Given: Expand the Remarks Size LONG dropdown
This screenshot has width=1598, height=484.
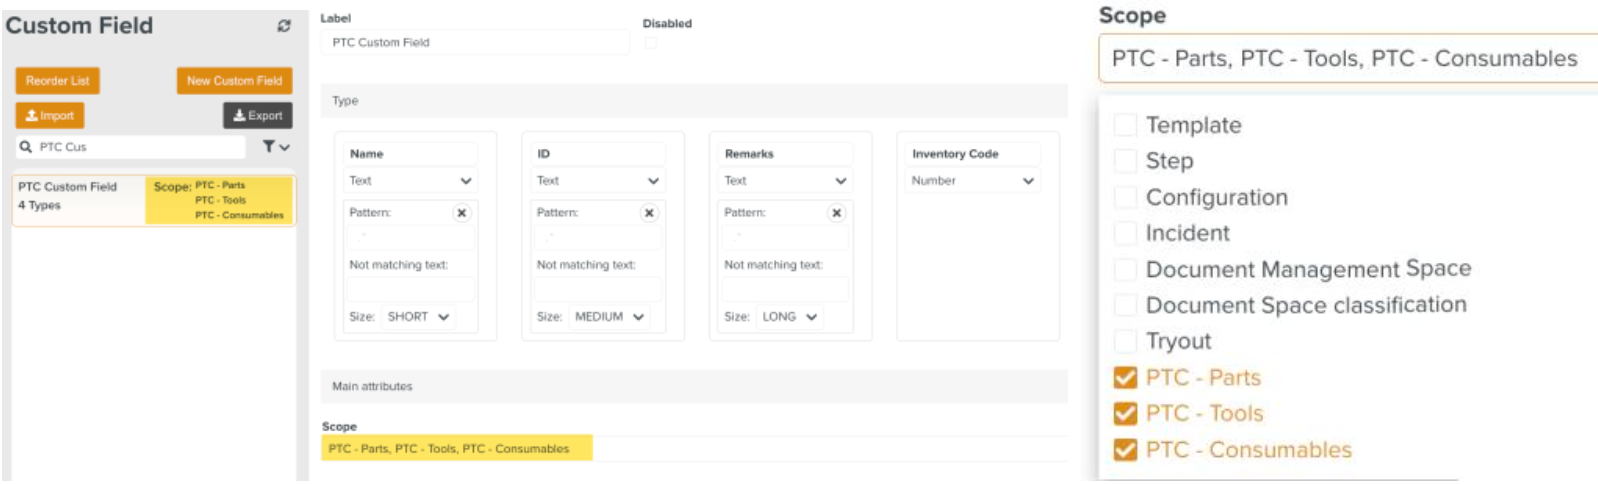Looking at the screenshot, I should [x=790, y=317].
